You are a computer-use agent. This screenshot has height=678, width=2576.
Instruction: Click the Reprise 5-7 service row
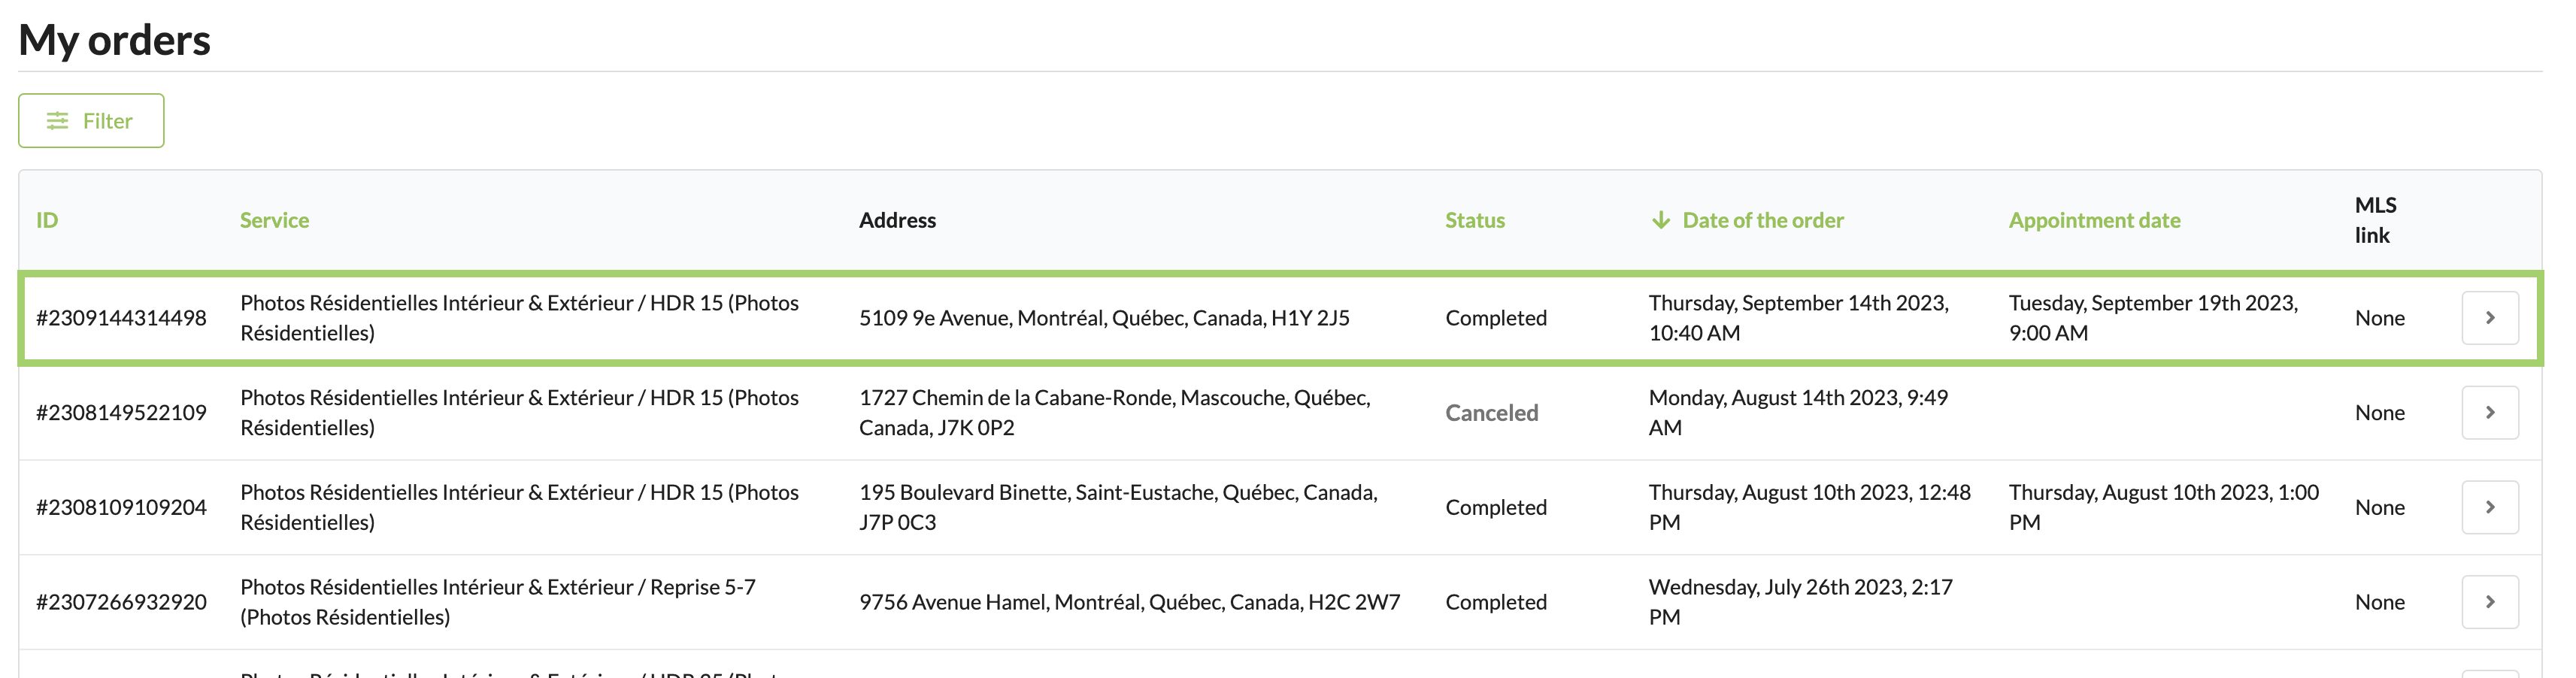(497, 602)
